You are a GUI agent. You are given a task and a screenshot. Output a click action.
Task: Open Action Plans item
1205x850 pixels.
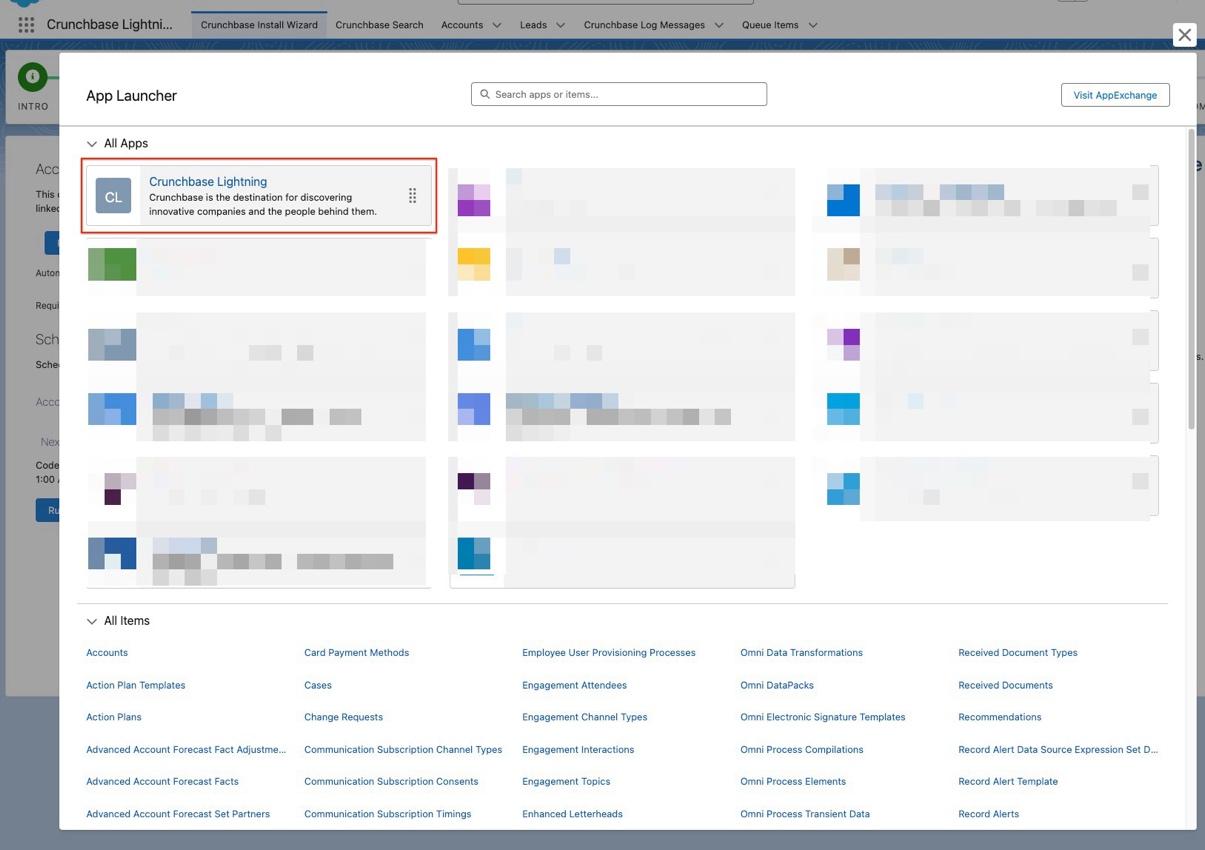[x=114, y=717]
